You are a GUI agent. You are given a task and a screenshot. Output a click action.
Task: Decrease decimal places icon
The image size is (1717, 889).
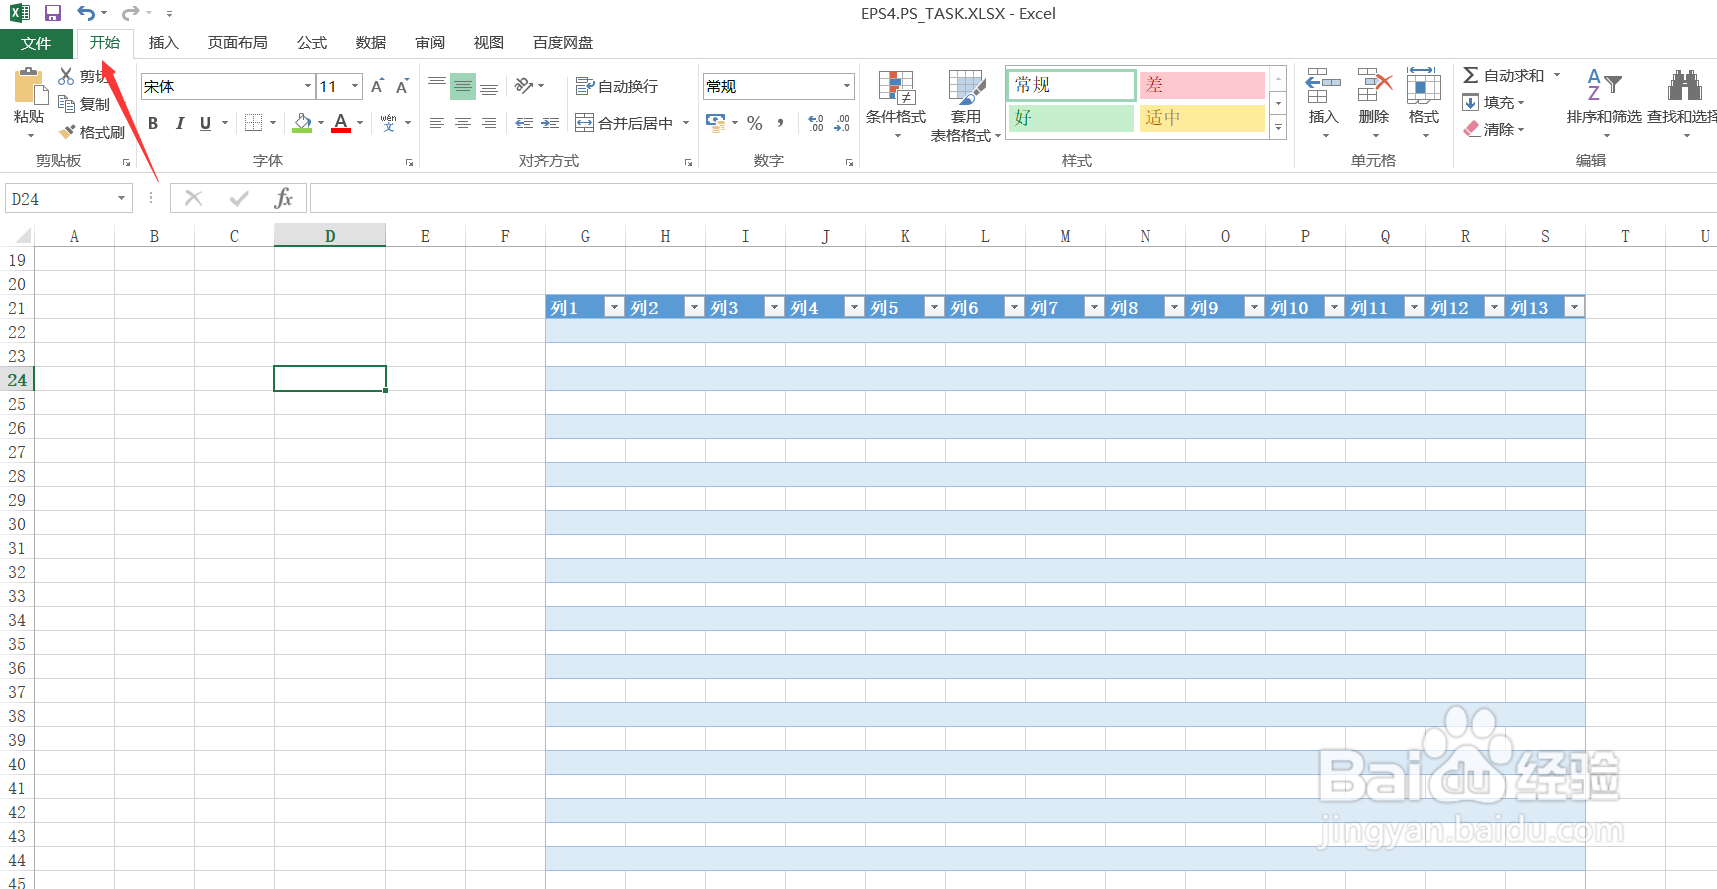coord(842,123)
